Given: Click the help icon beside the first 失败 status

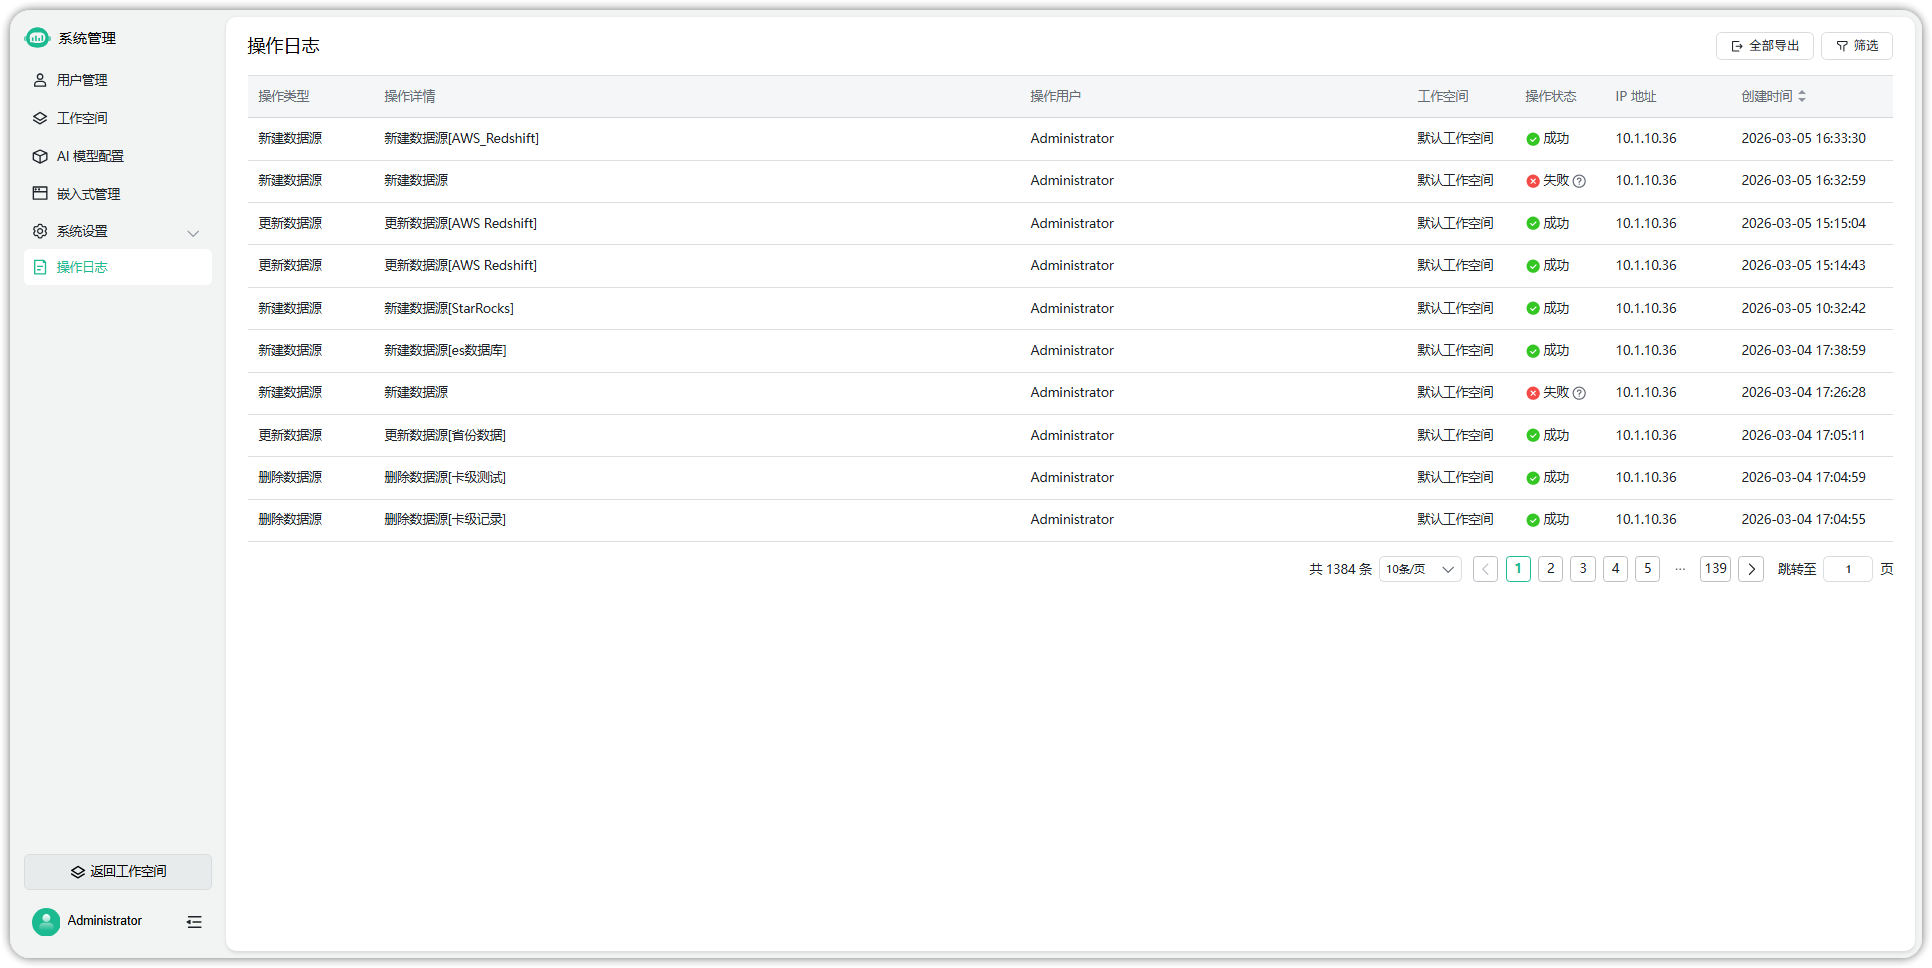Looking at the screenshot, I should [x=1579, y=182].
